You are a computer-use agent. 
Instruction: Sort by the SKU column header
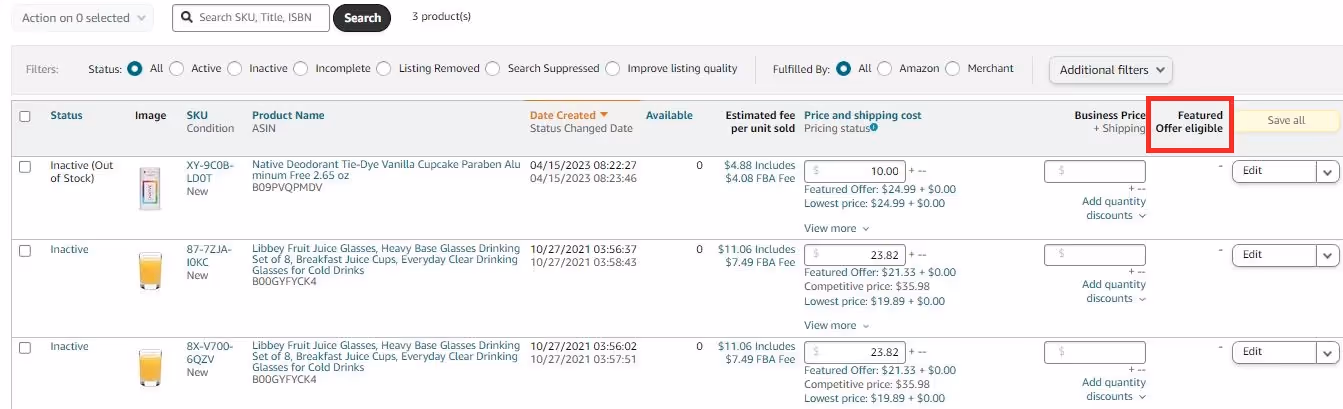pos(197,115)
